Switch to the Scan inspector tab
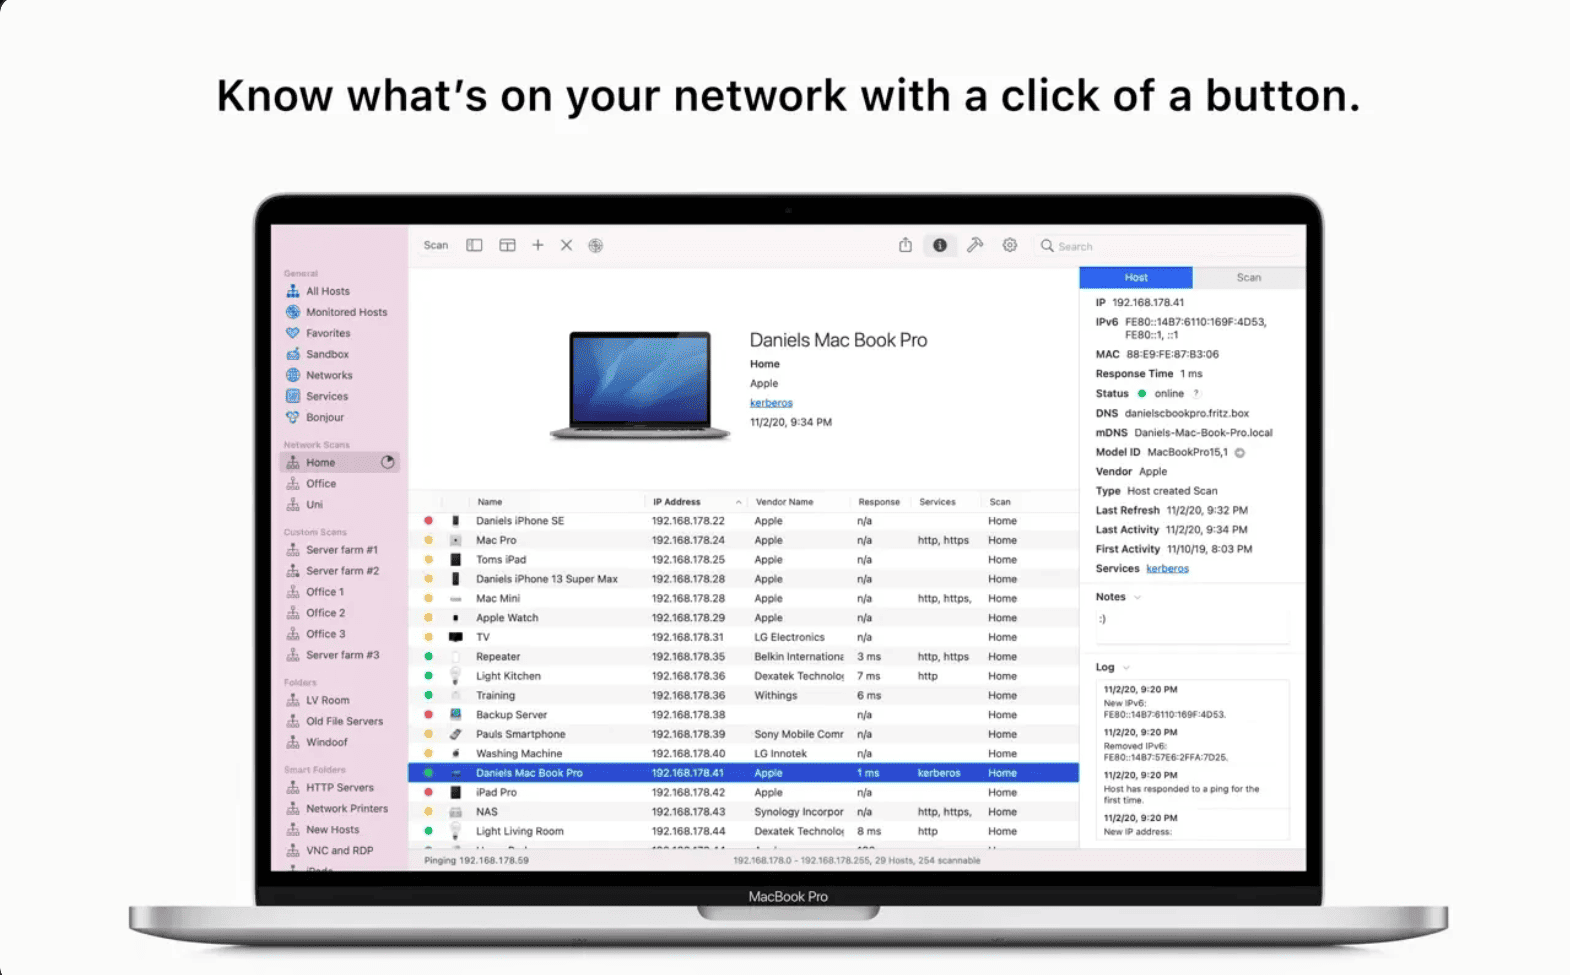This screenshot has height=975, width=1570. pos(1249,277)
